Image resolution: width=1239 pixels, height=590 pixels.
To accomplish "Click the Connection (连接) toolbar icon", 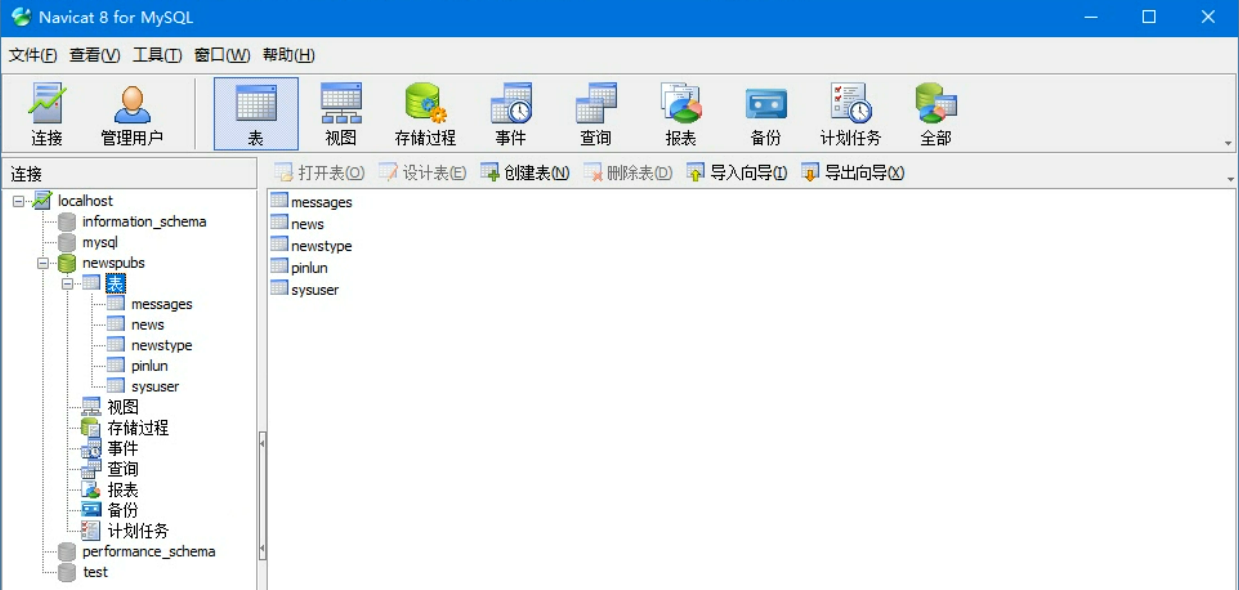I will point(47,114).
